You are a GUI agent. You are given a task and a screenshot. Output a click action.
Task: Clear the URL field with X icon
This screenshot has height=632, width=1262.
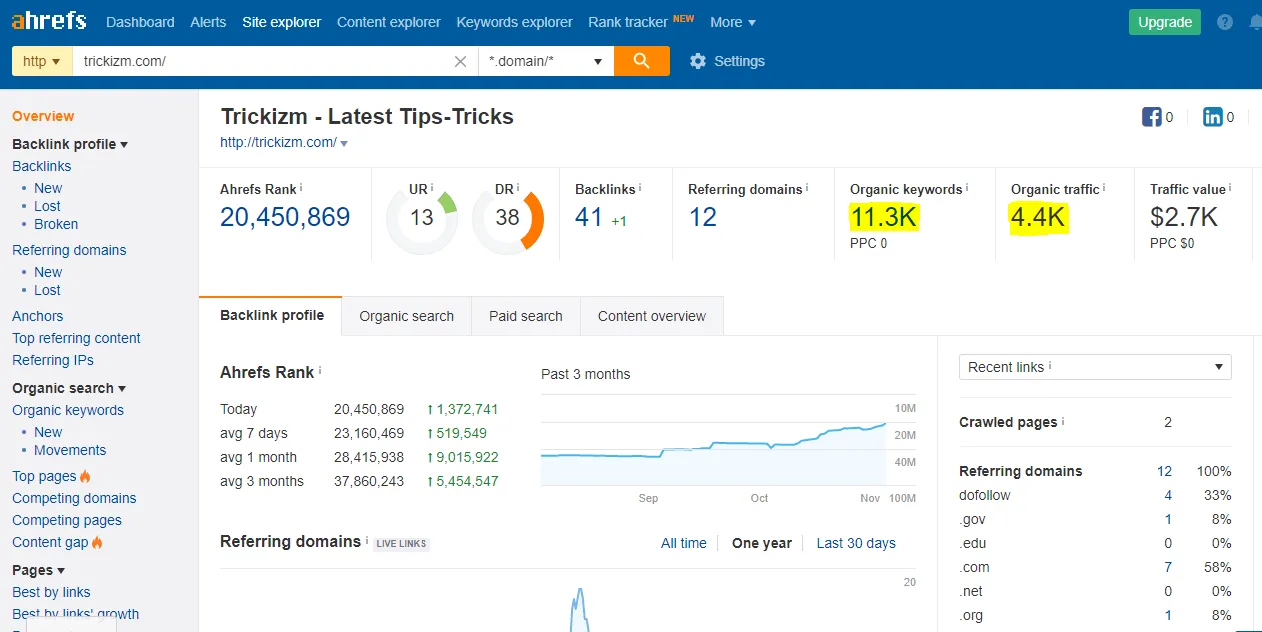pos(460,61)
